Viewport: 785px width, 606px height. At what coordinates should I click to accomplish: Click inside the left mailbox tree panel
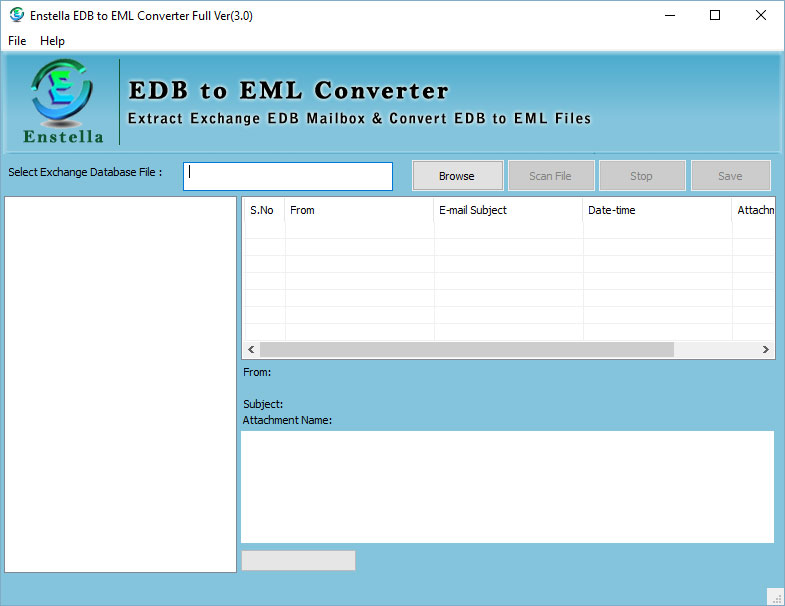click(120, 384)
